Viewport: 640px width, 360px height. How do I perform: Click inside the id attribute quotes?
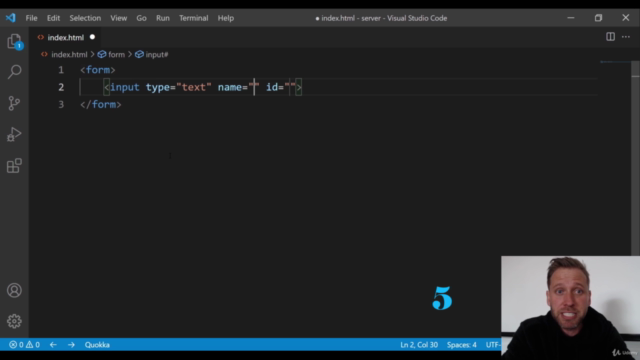point(290,87)
